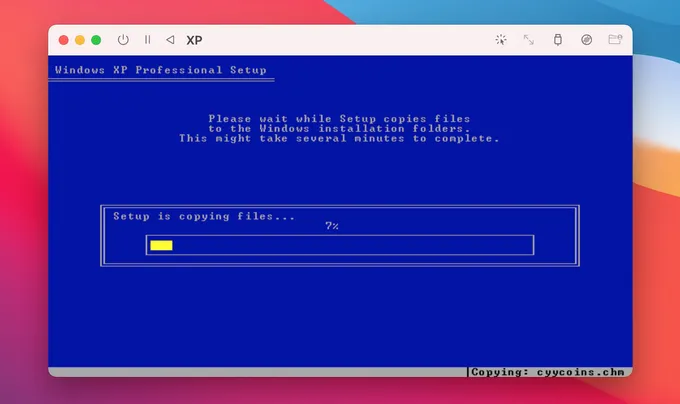680x404 pixels.
Task: Close the XP window with red button
Action: [64, 40]
